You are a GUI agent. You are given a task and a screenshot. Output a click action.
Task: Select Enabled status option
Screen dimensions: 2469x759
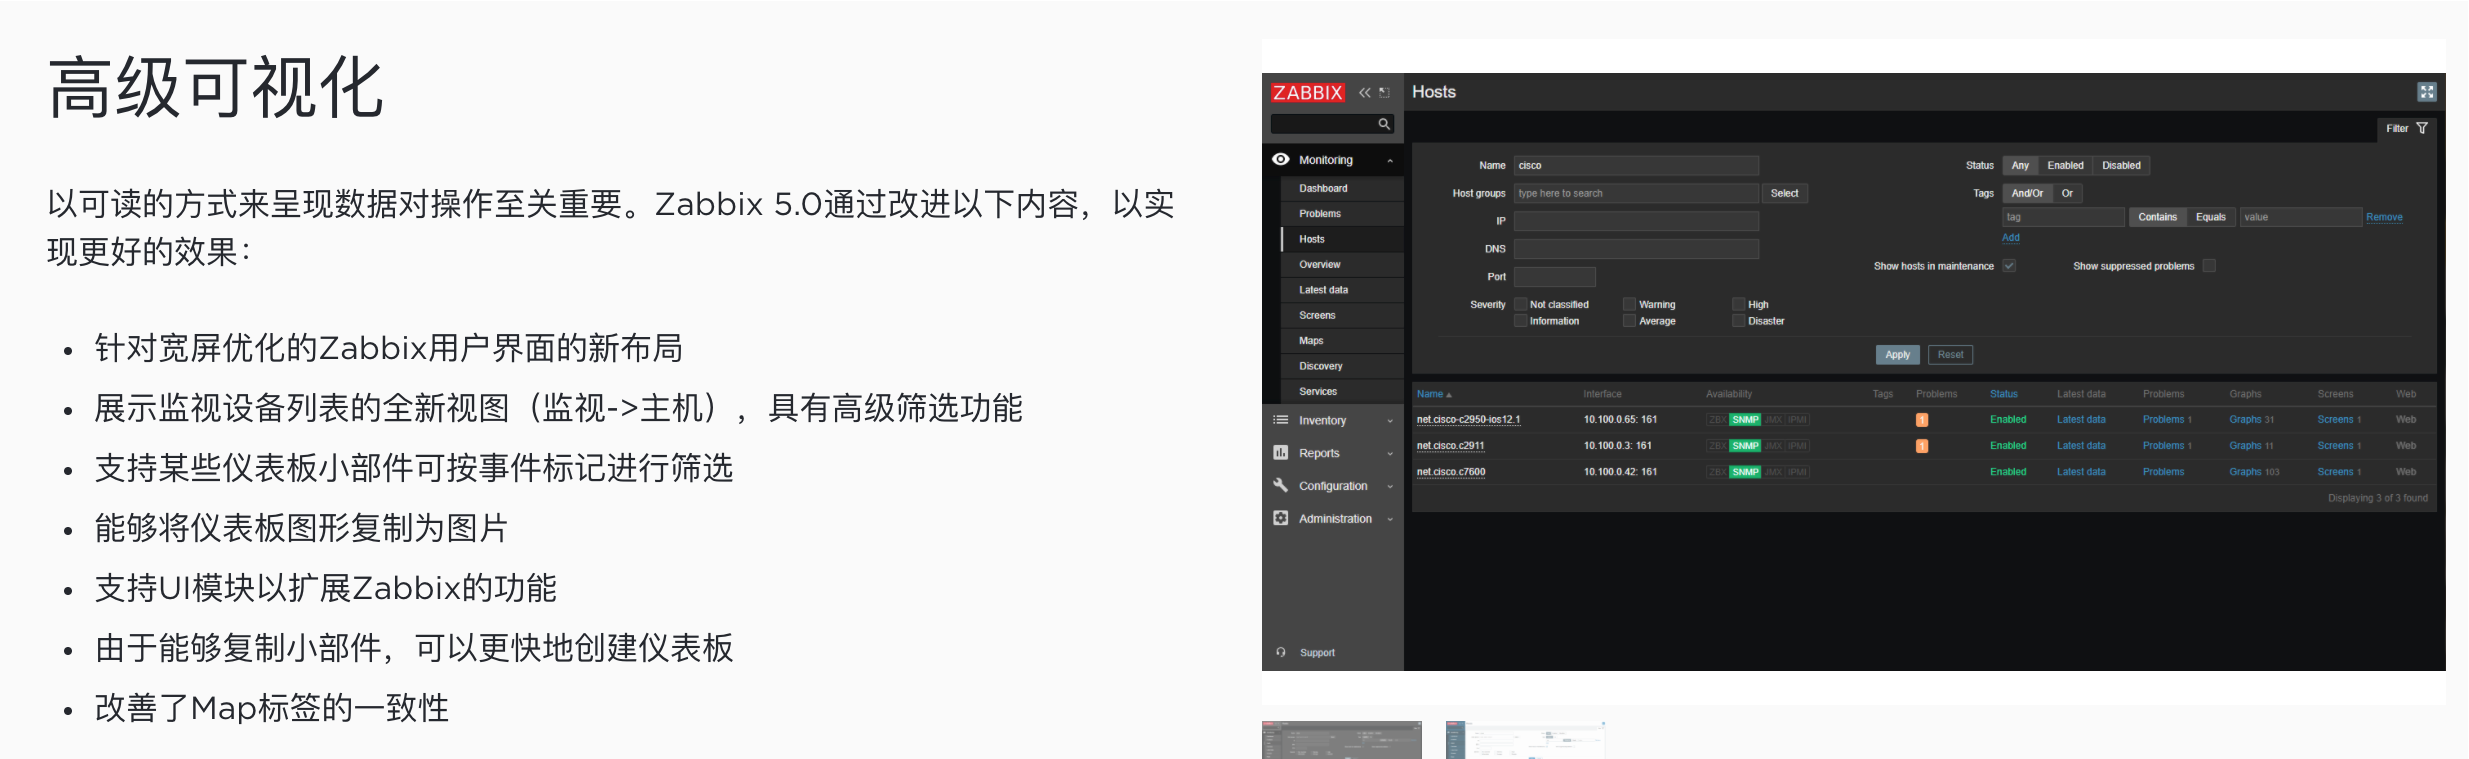(2065, 165)
